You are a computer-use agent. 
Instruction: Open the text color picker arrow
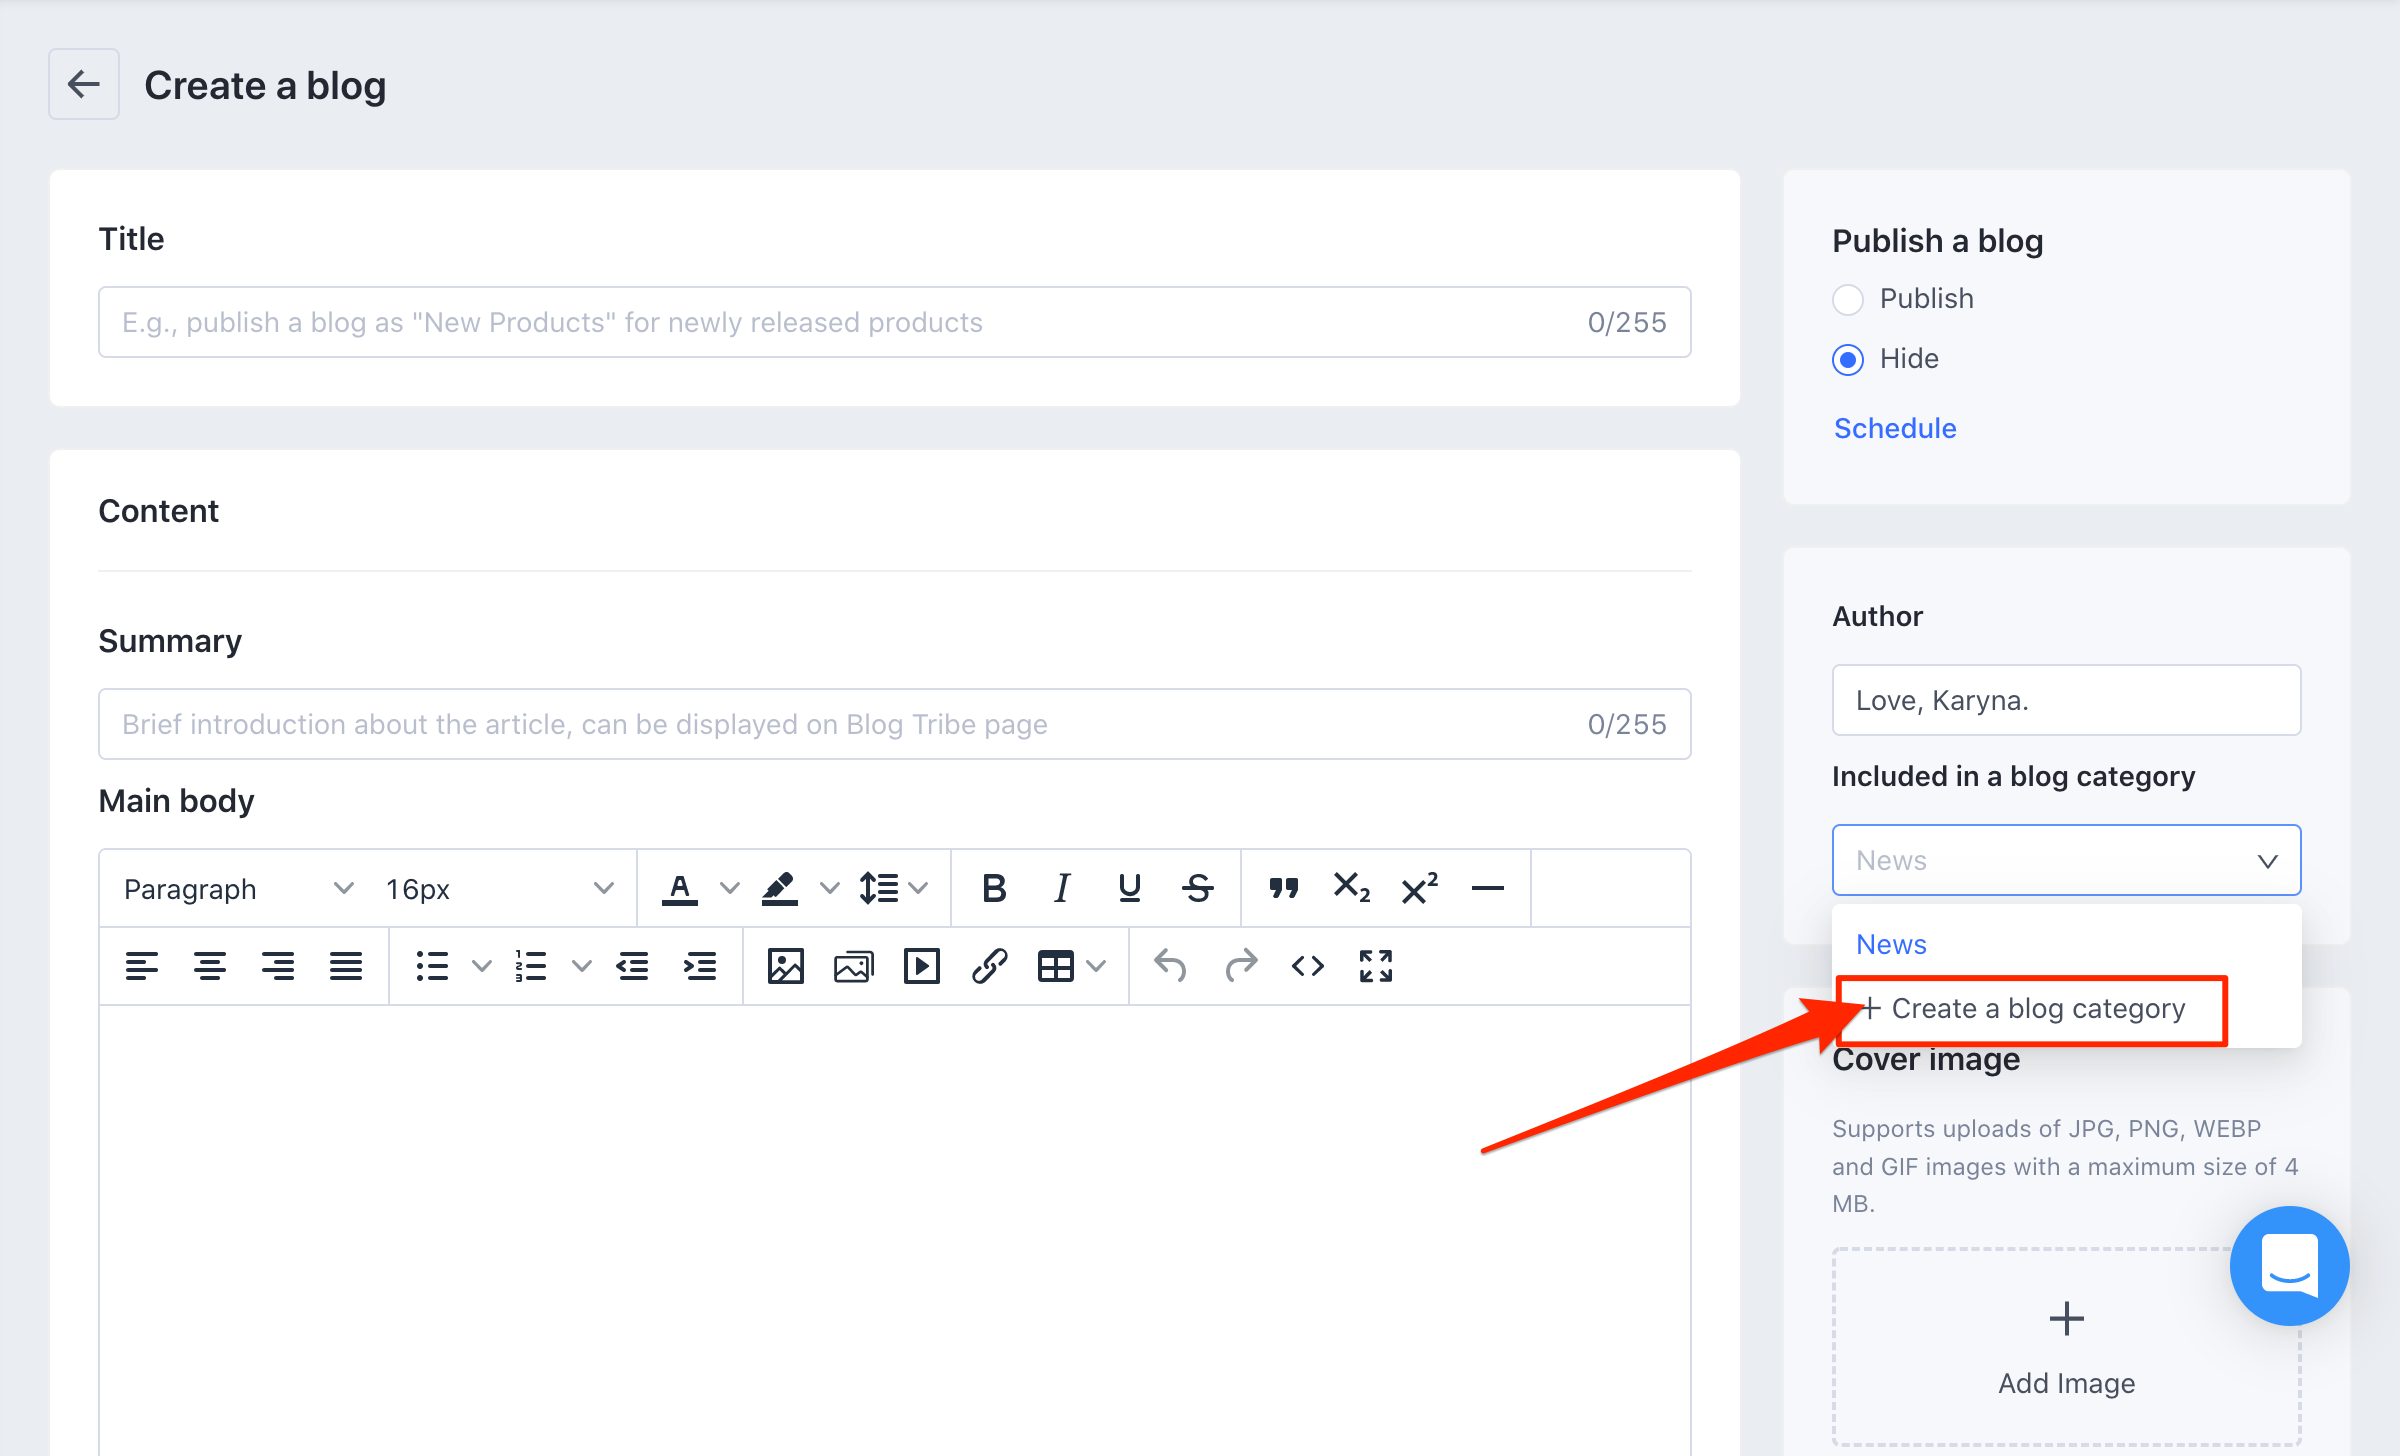click(729, 888)
